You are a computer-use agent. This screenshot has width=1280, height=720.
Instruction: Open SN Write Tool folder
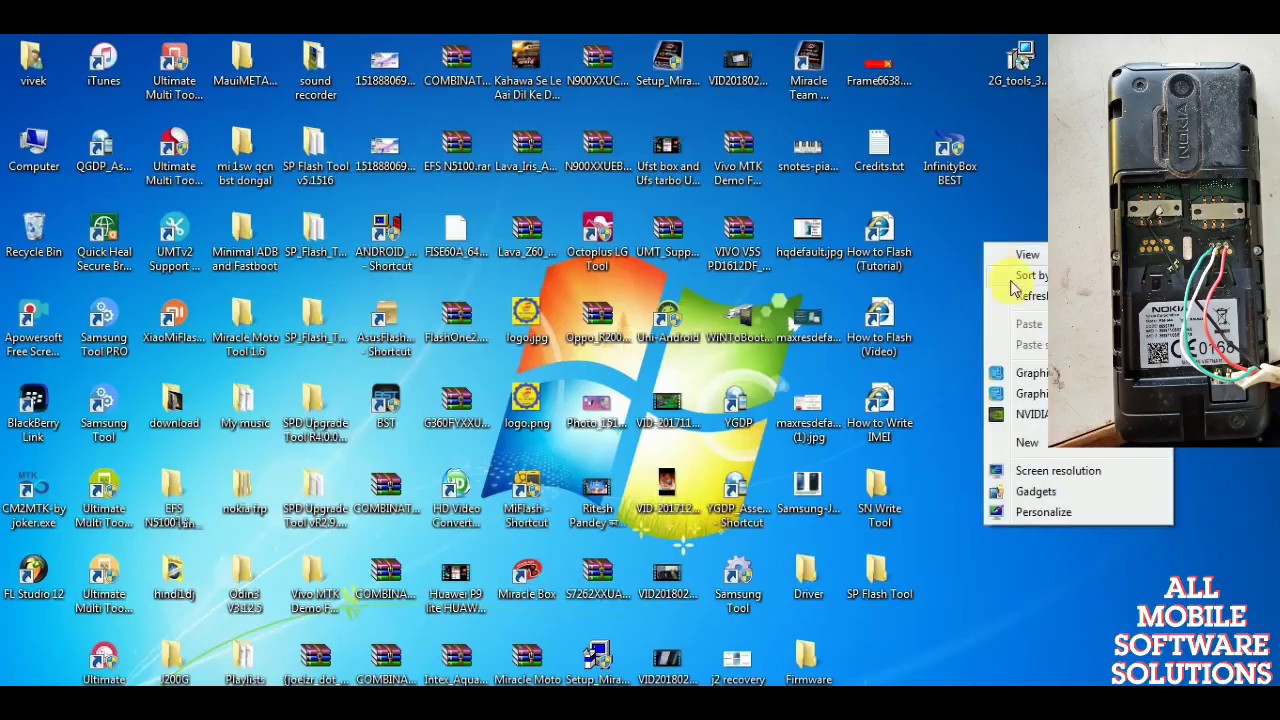click(x=880, y=499)
